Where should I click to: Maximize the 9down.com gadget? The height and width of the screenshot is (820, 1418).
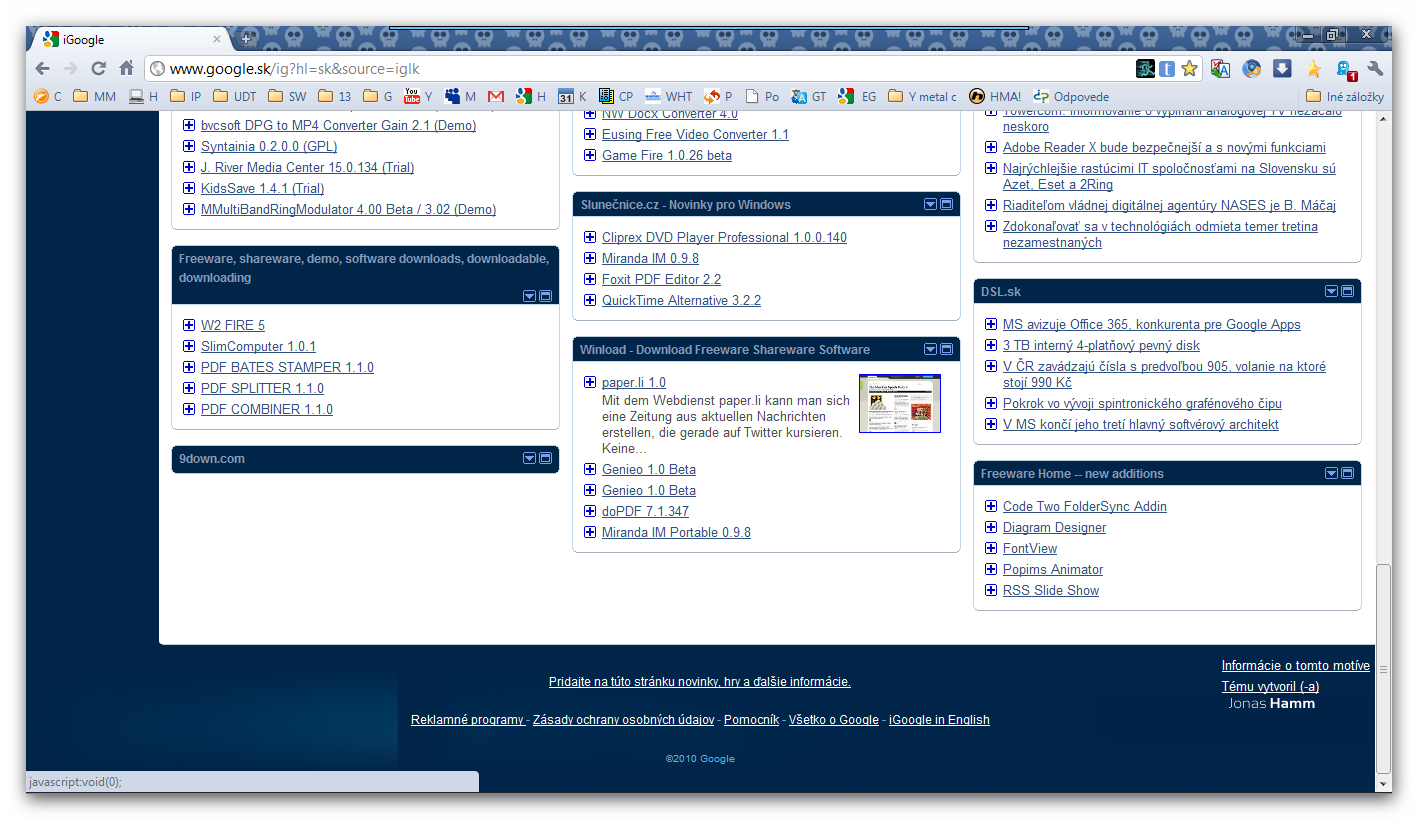[x=545, y=458]
